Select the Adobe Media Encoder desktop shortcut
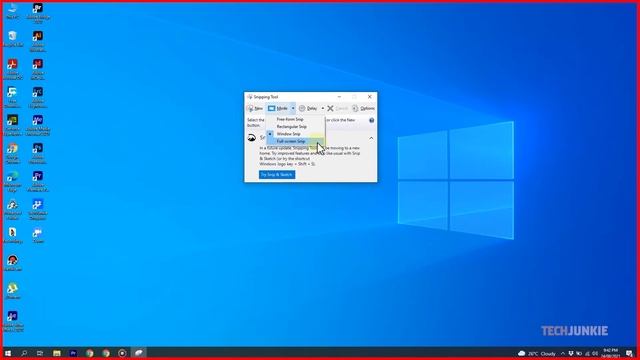640x360 pixels. 38,125
